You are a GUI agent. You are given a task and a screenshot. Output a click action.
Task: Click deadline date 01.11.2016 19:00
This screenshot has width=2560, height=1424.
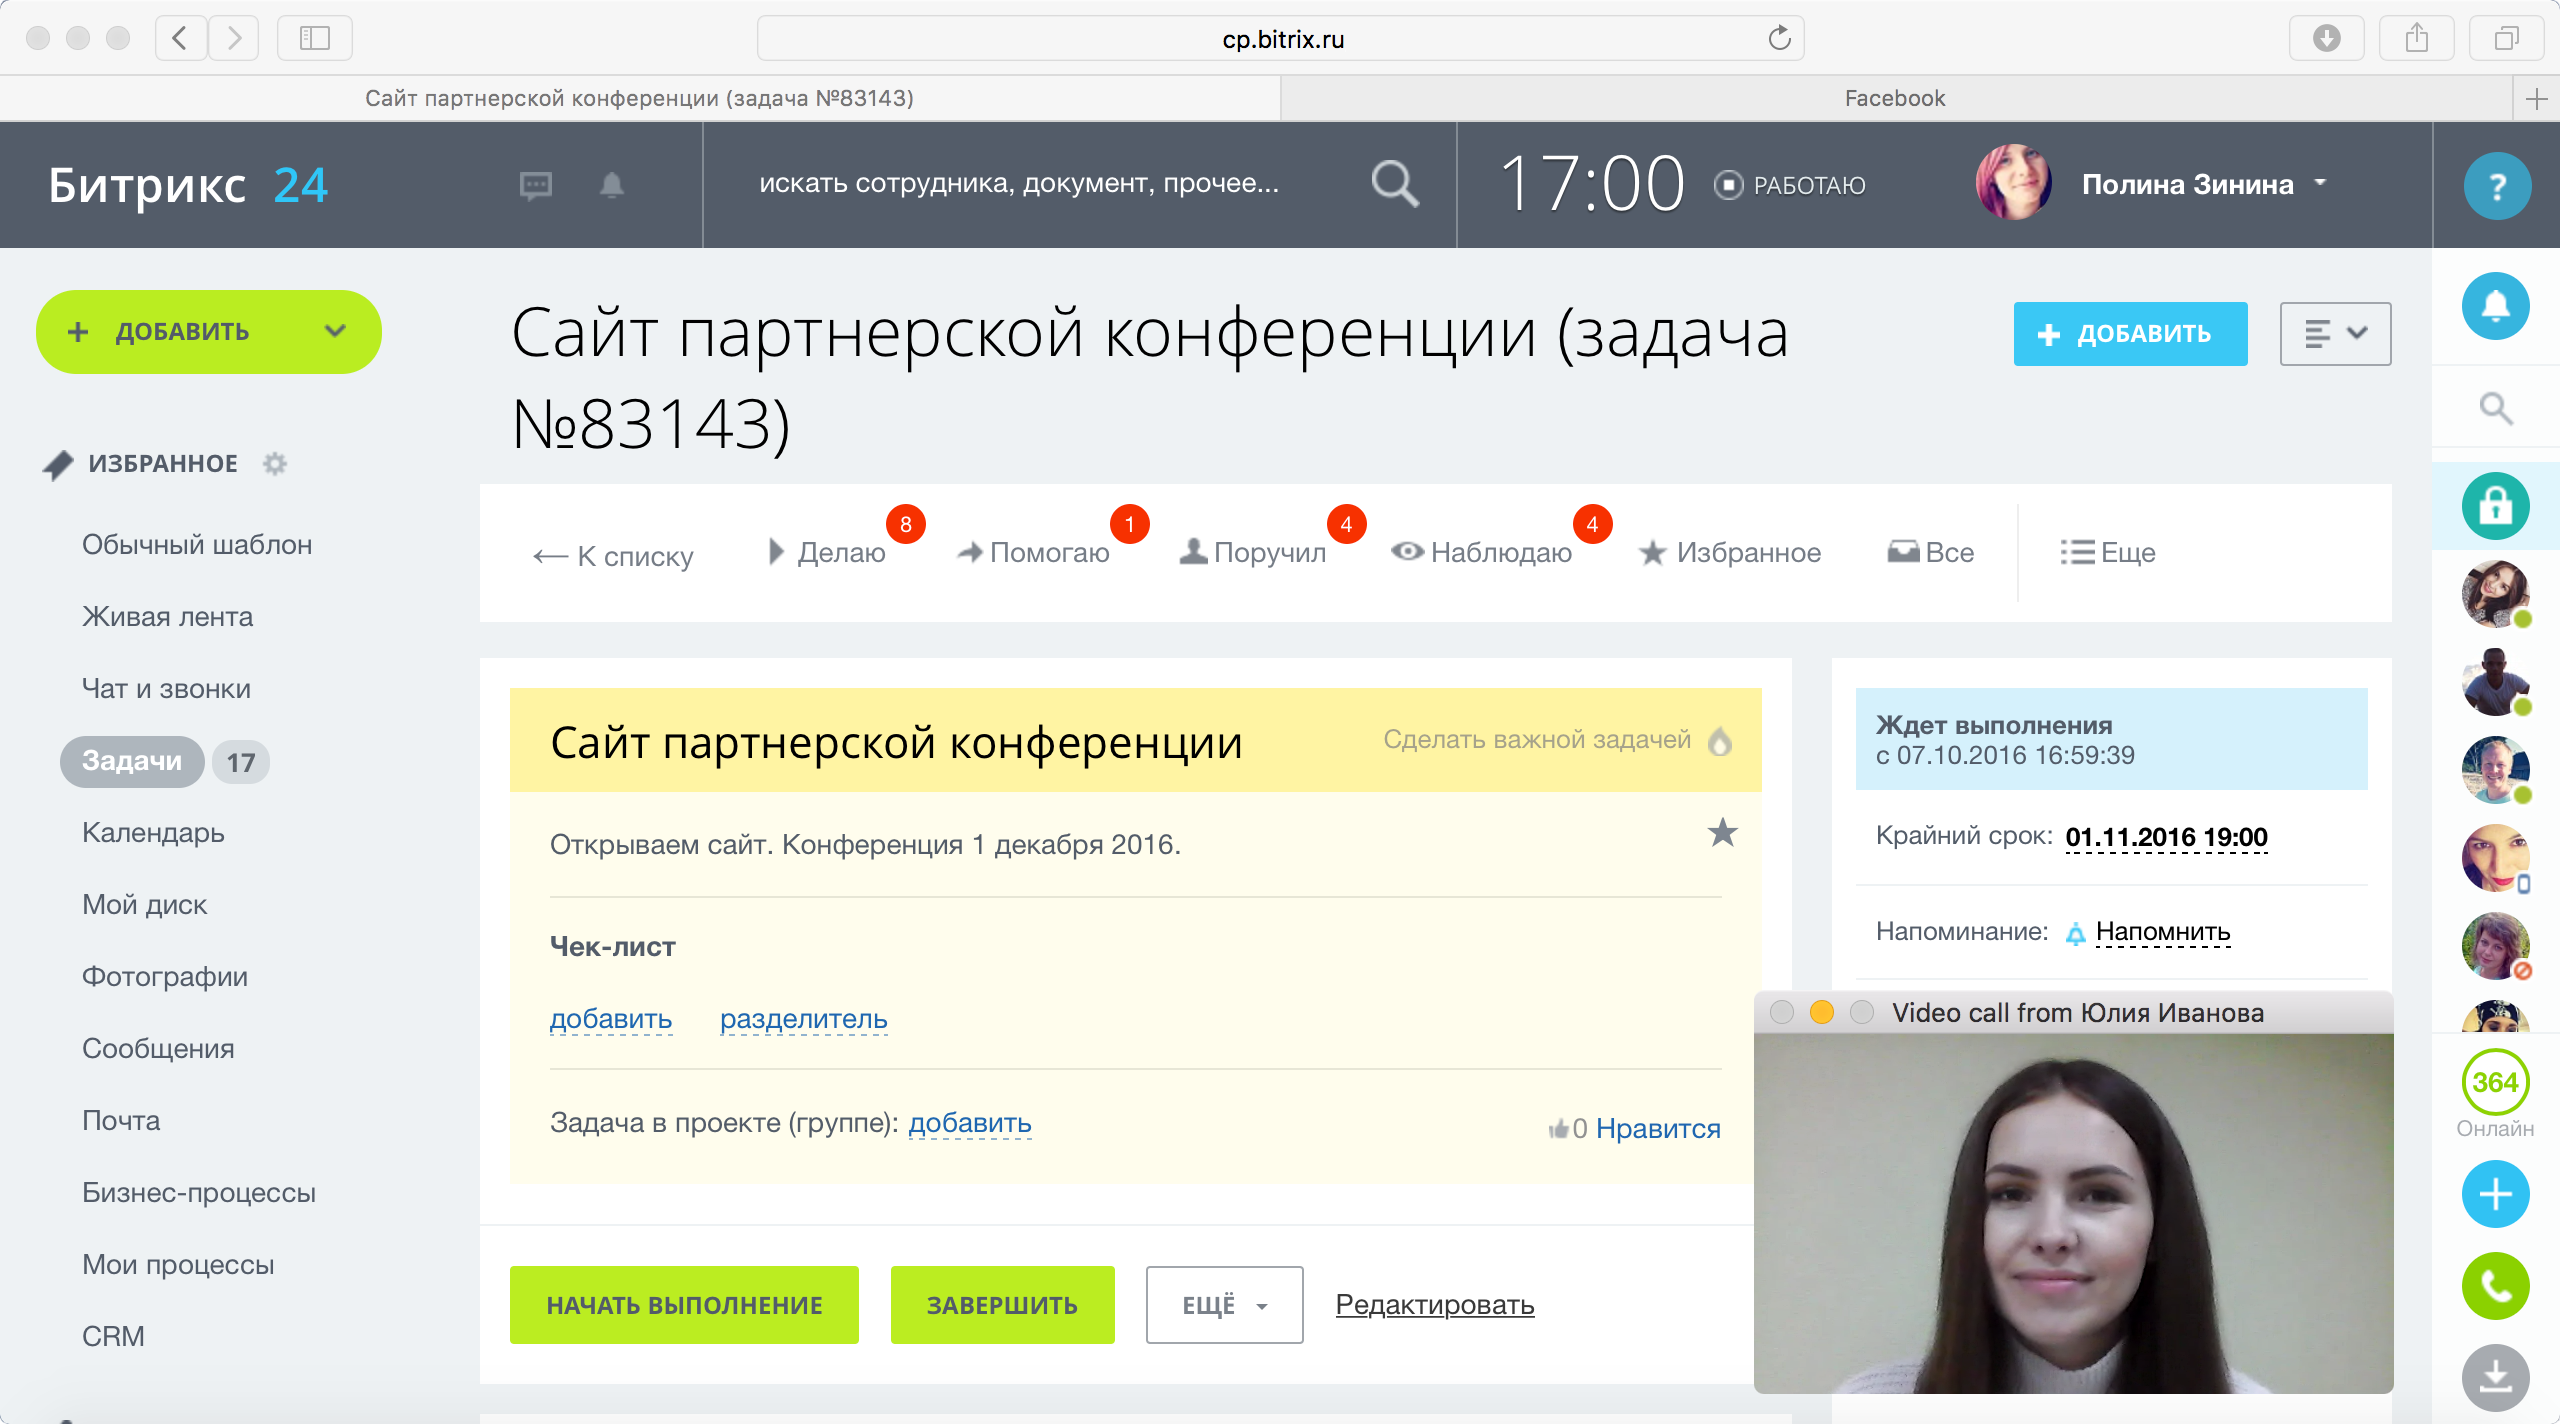click(2166, 836)
